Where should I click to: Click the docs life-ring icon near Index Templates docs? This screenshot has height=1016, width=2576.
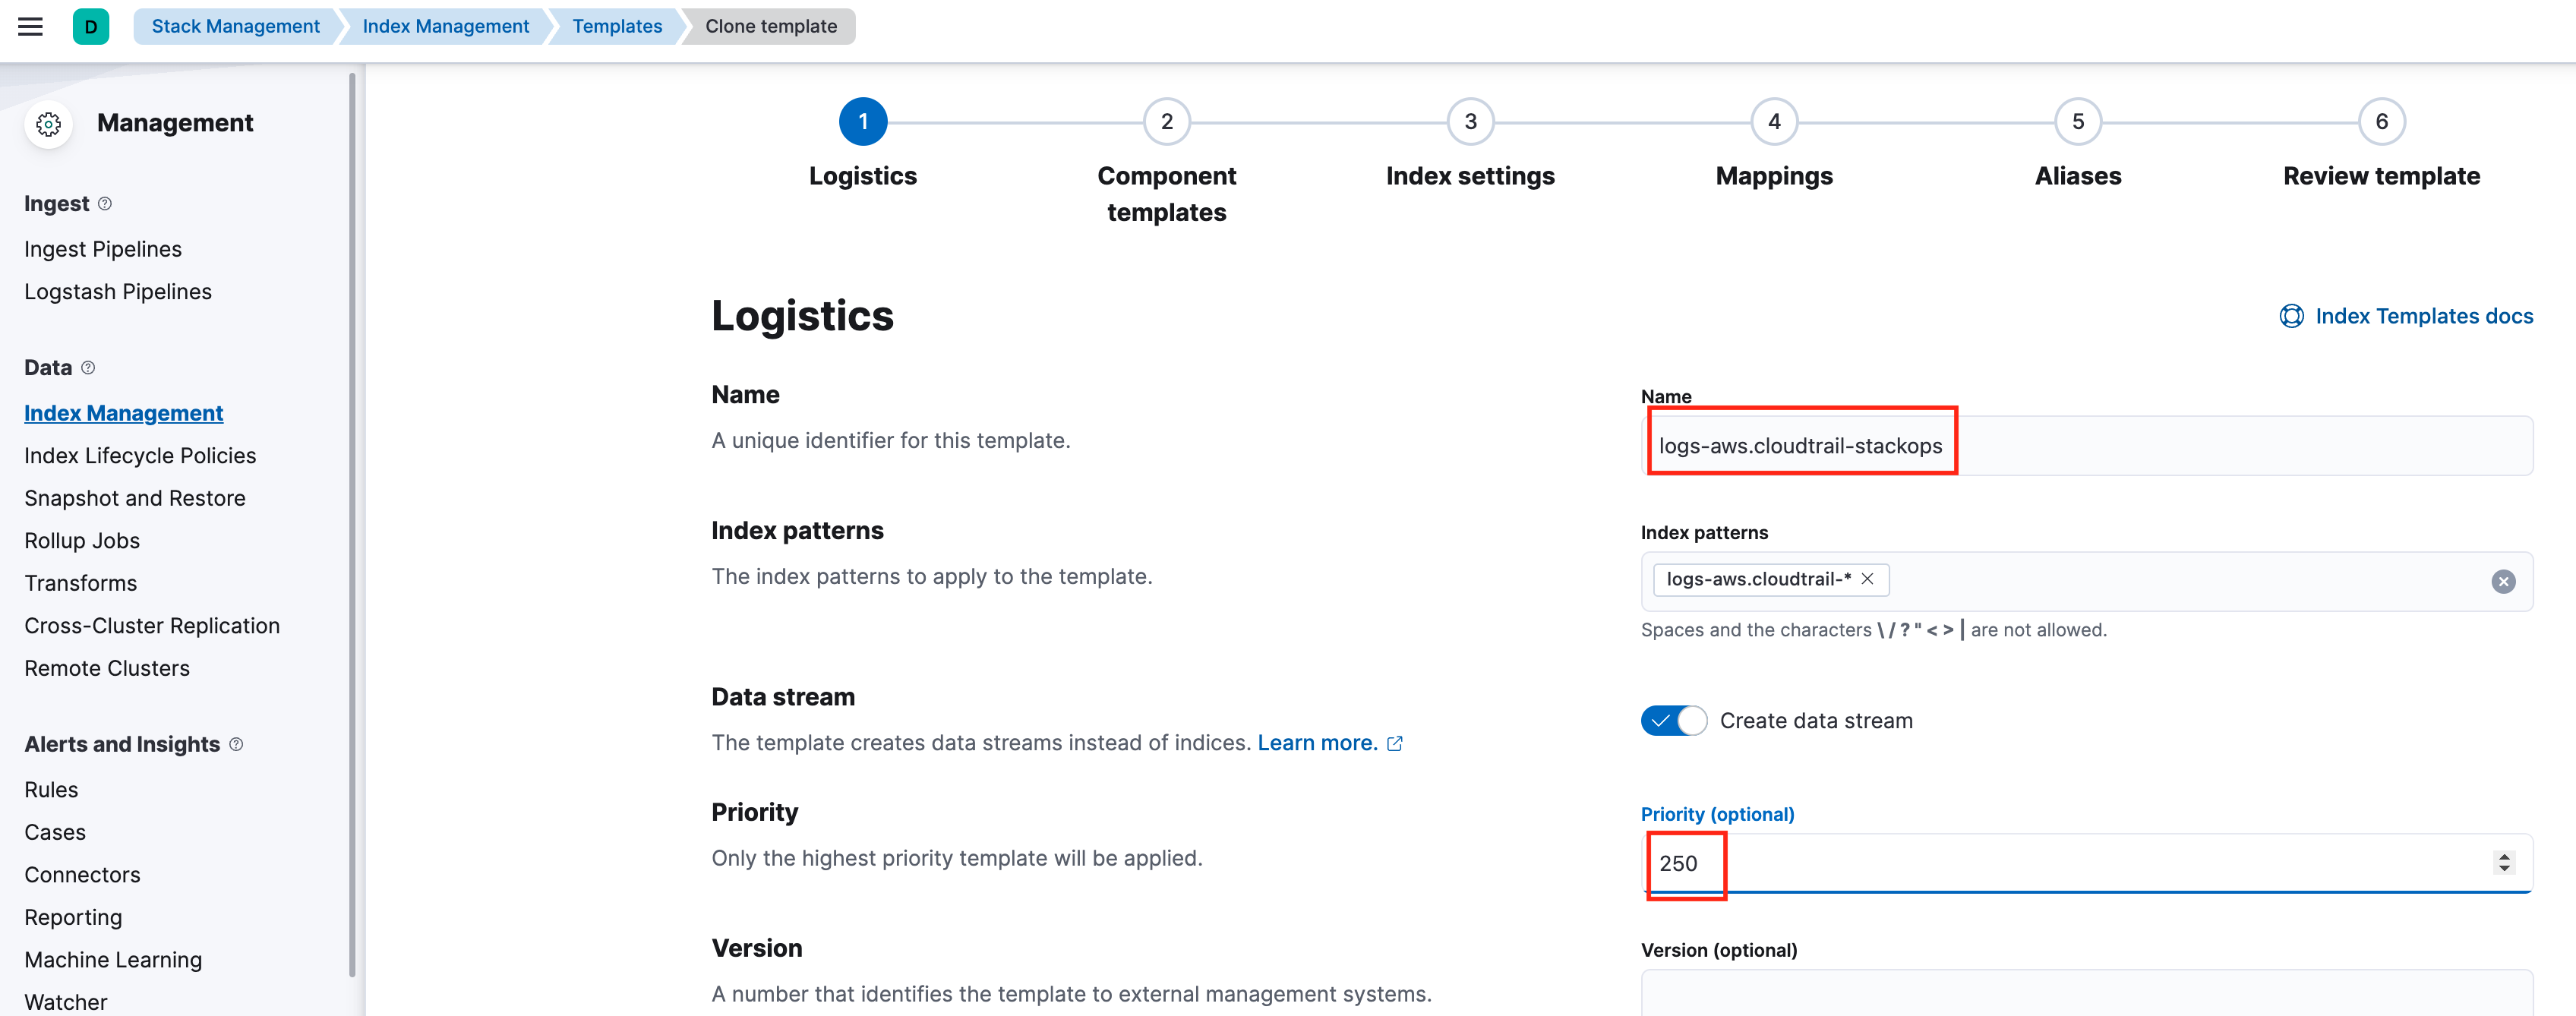click(2292, 316)
